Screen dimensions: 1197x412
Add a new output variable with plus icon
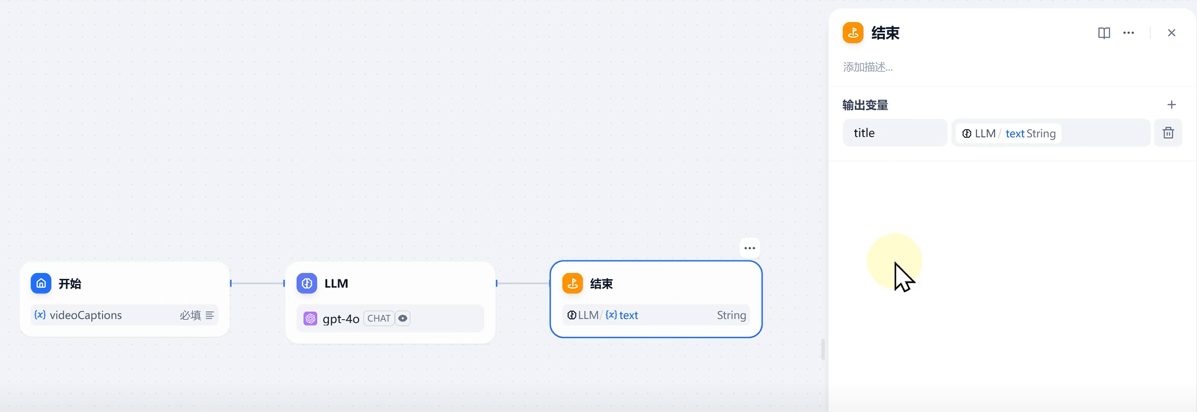tap(1172, 105)
